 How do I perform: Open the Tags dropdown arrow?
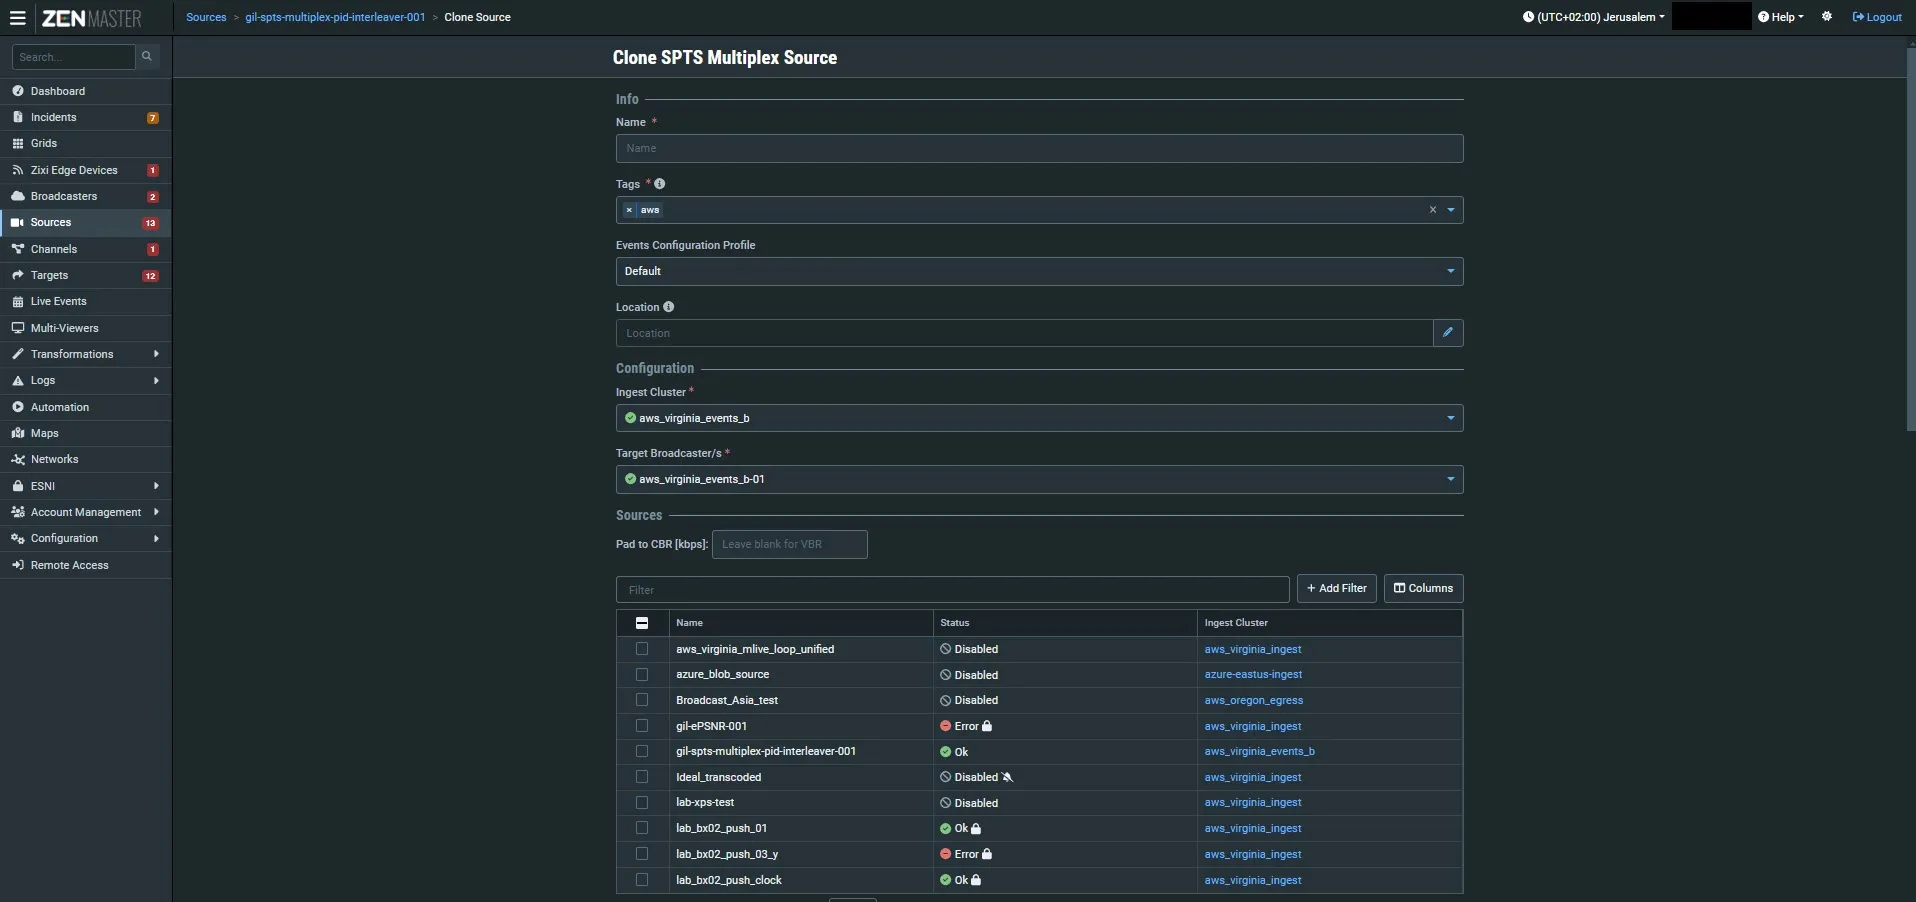(1451, 210)
